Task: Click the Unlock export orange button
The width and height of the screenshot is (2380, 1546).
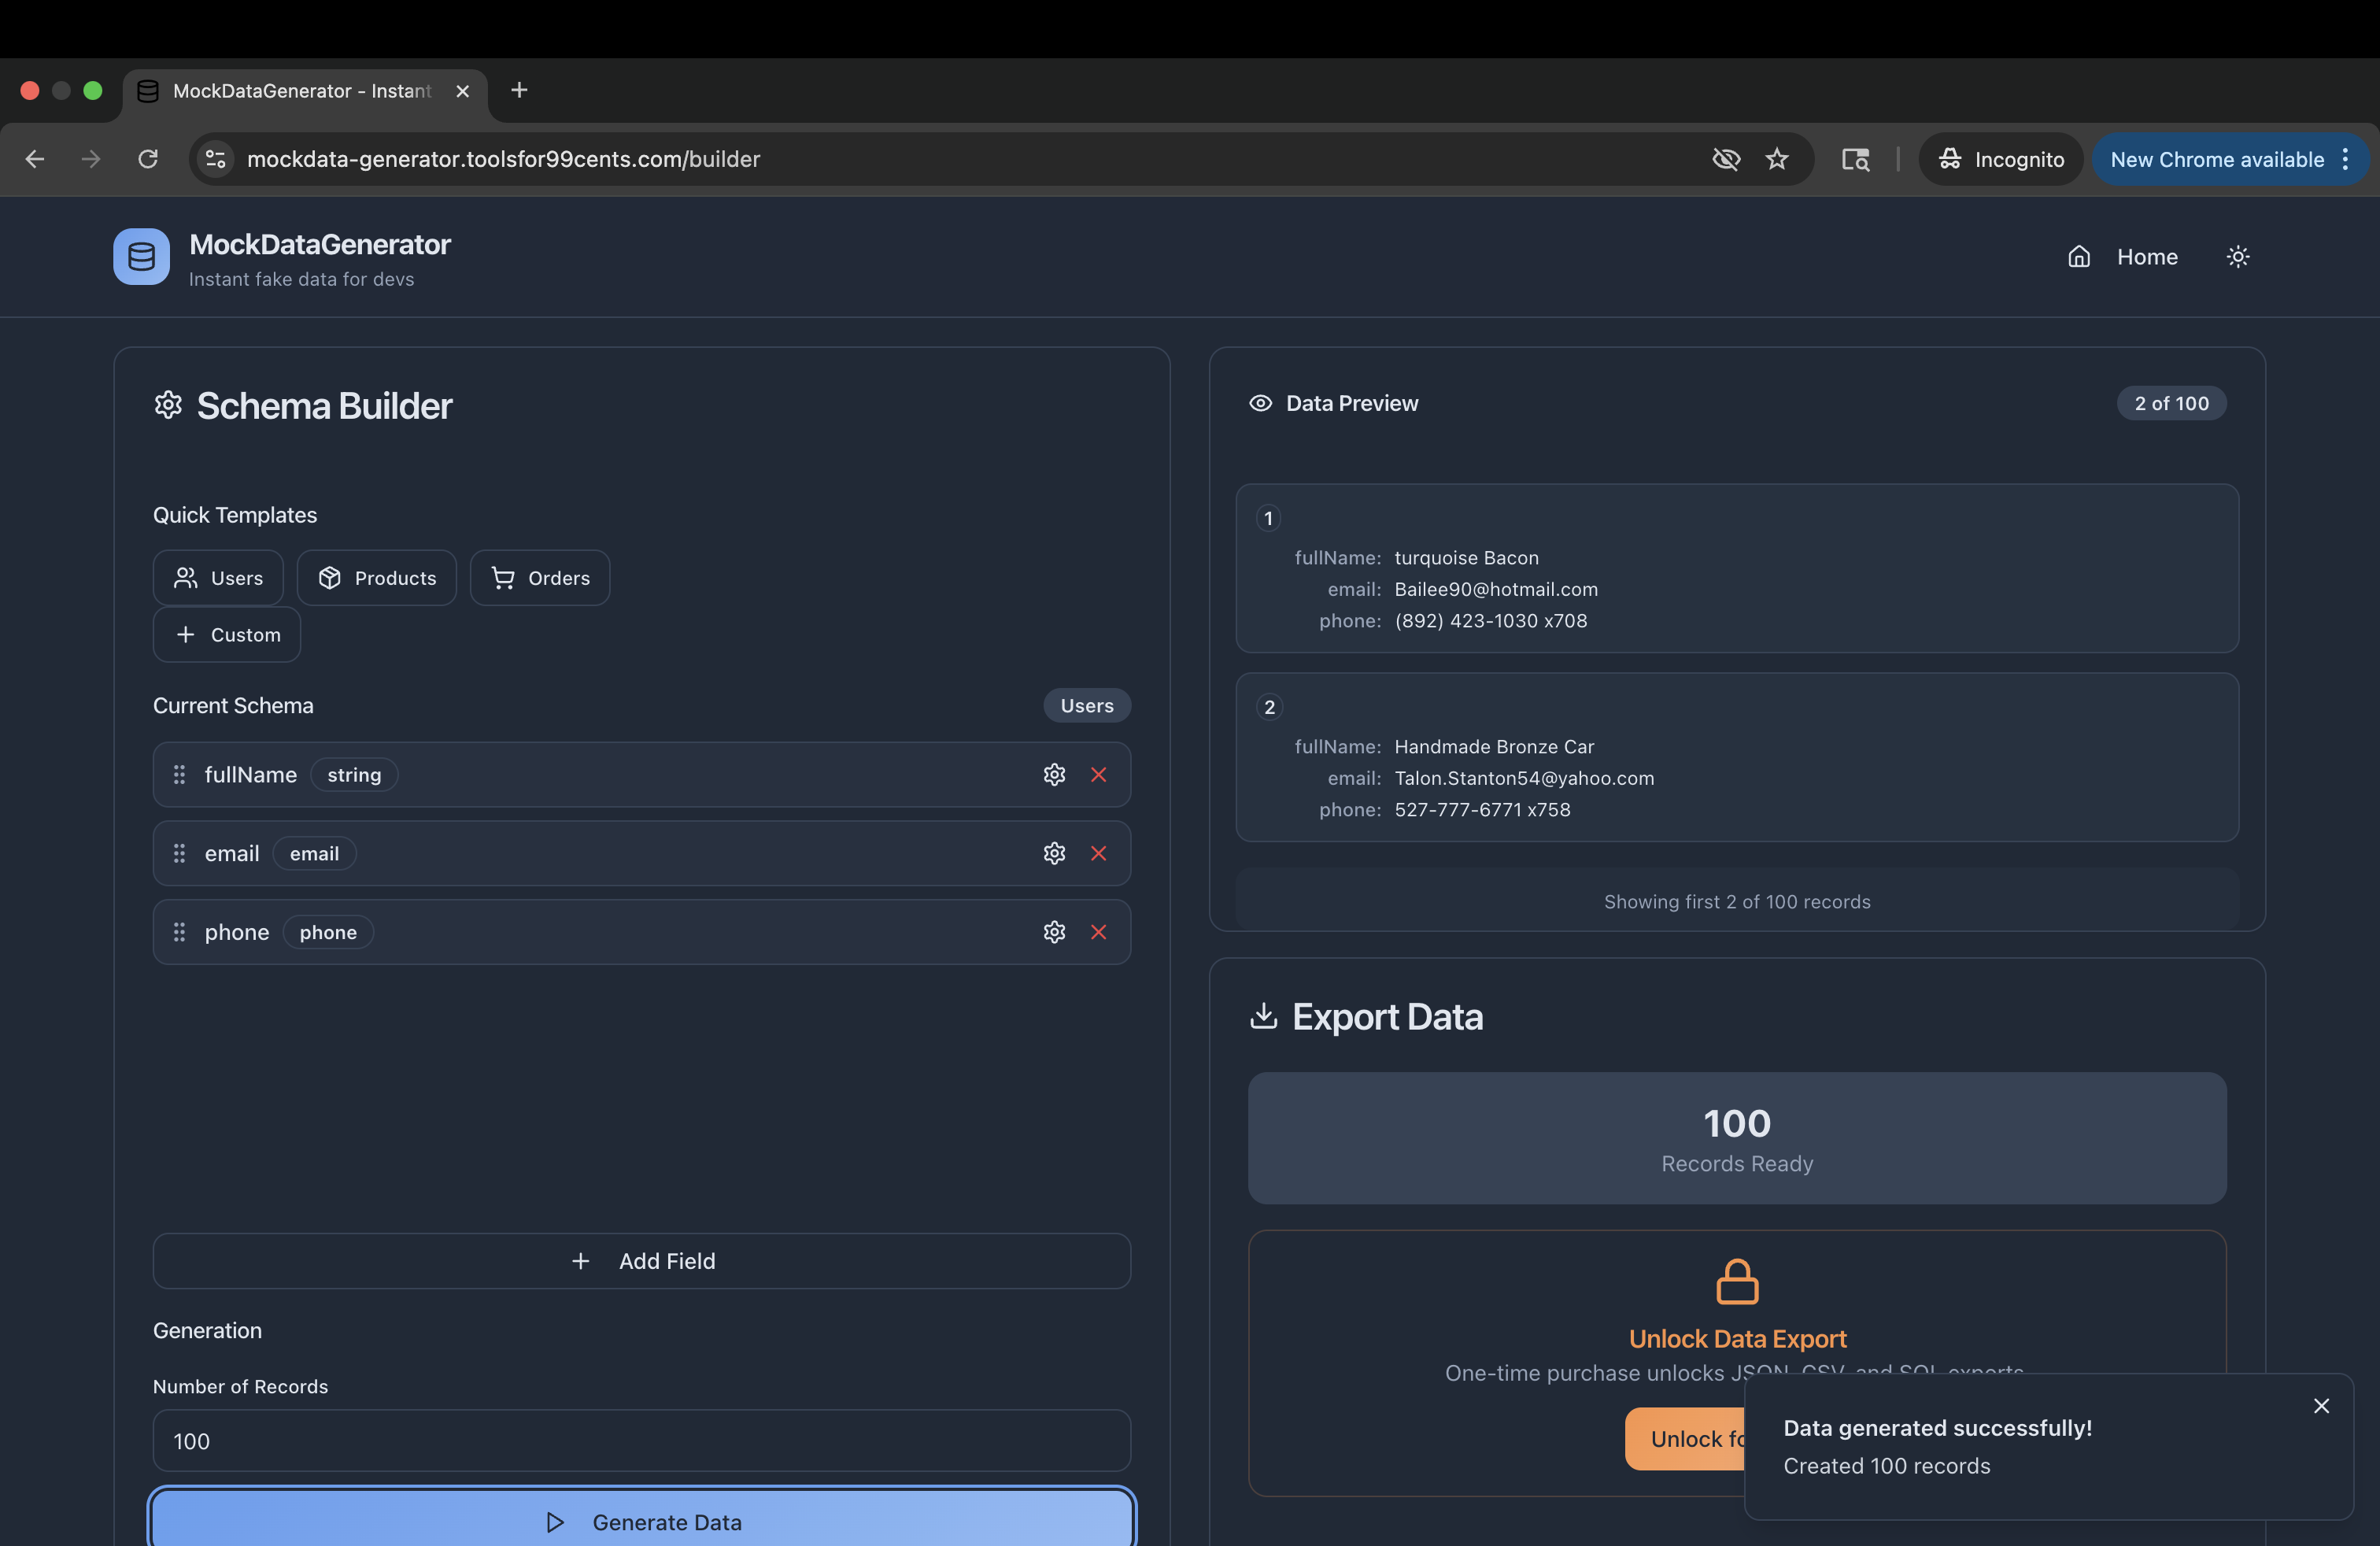Action: pos(1686,1439)
